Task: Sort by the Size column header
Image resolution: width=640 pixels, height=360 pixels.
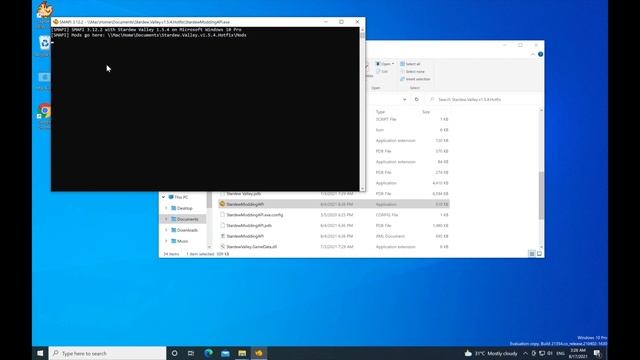Action: pos(426,112)
